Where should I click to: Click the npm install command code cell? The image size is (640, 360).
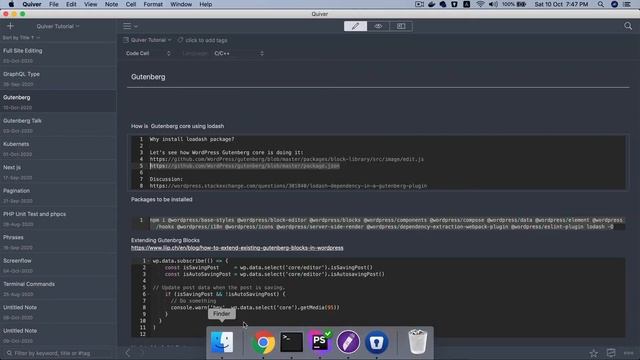[378, 223]
